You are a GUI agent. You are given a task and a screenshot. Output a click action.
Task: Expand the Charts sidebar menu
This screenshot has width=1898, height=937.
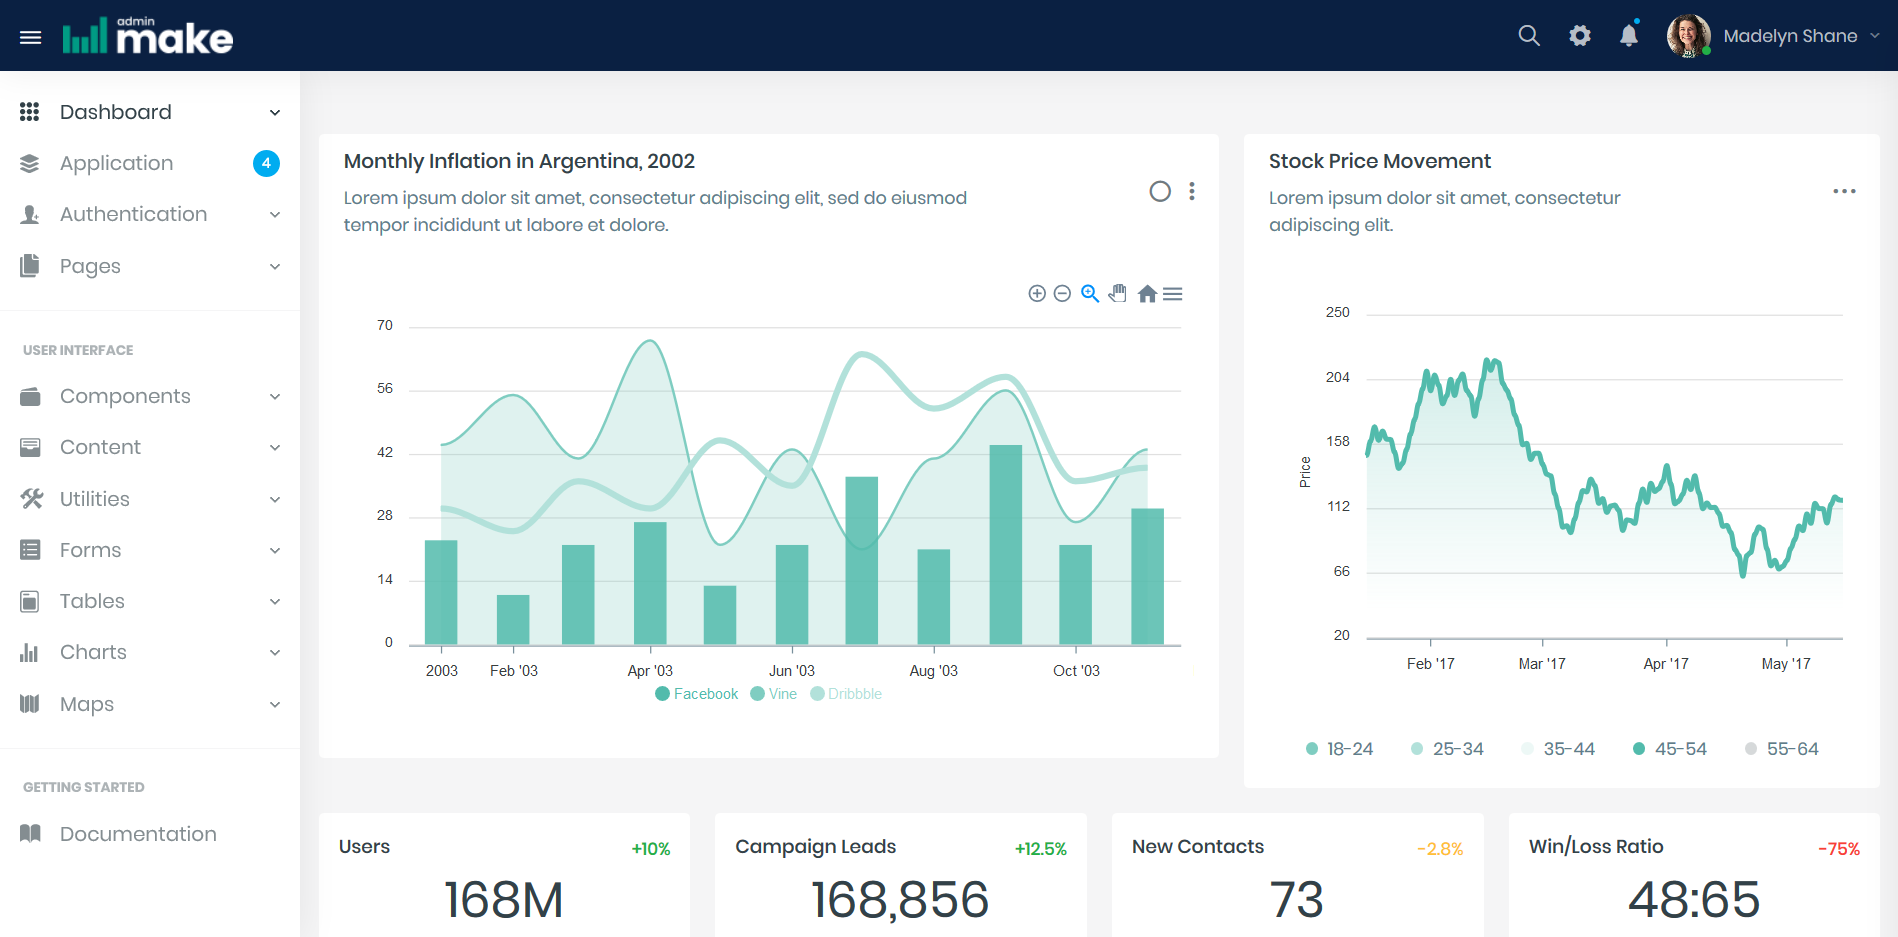150,652
